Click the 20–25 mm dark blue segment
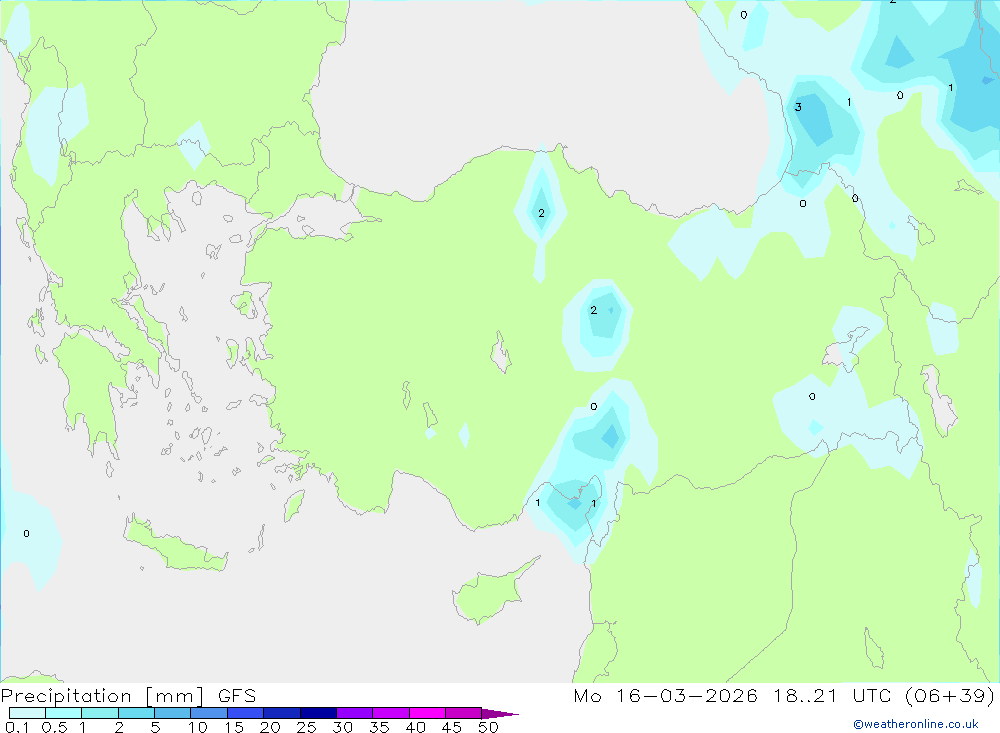 (281, 713)
